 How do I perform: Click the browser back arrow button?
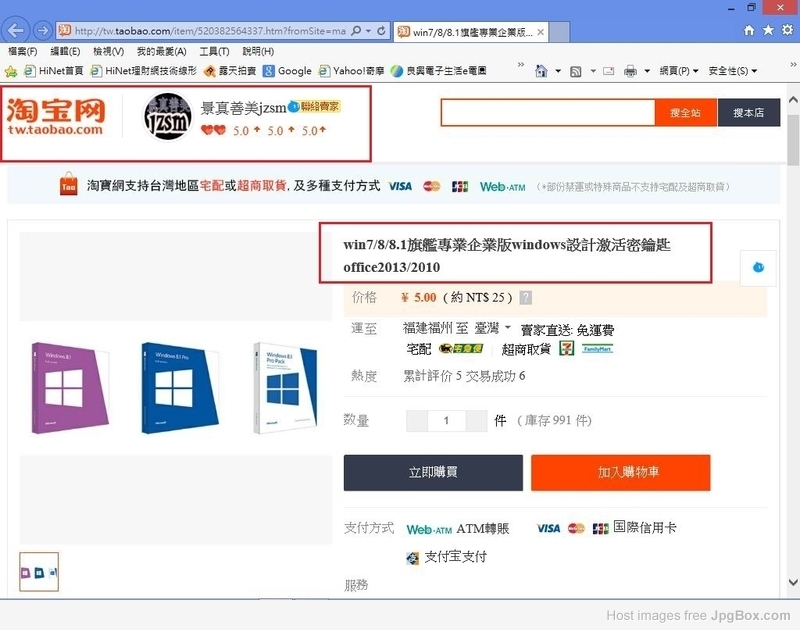tap(17, 30)
